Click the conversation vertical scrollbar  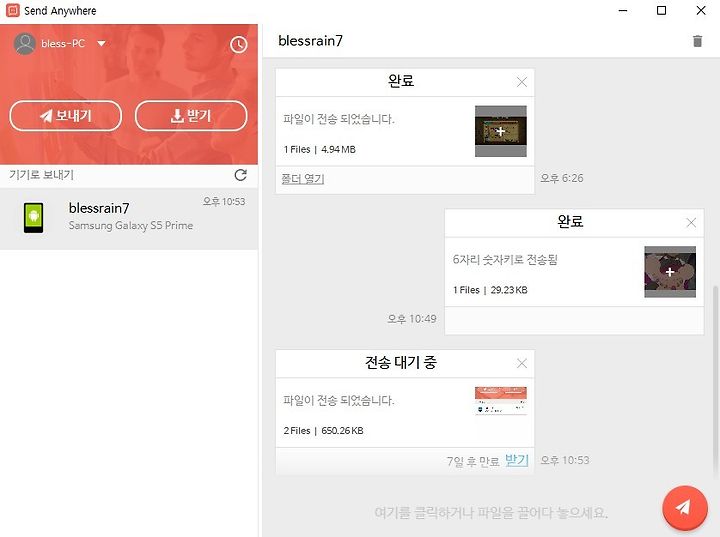(714, 381)
